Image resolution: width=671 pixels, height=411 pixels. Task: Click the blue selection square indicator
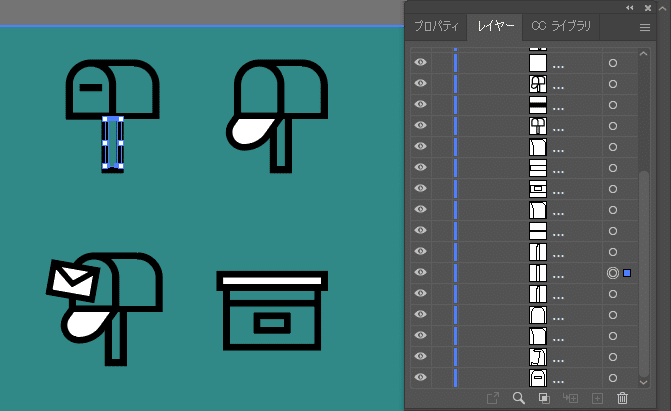click(627, 273)
